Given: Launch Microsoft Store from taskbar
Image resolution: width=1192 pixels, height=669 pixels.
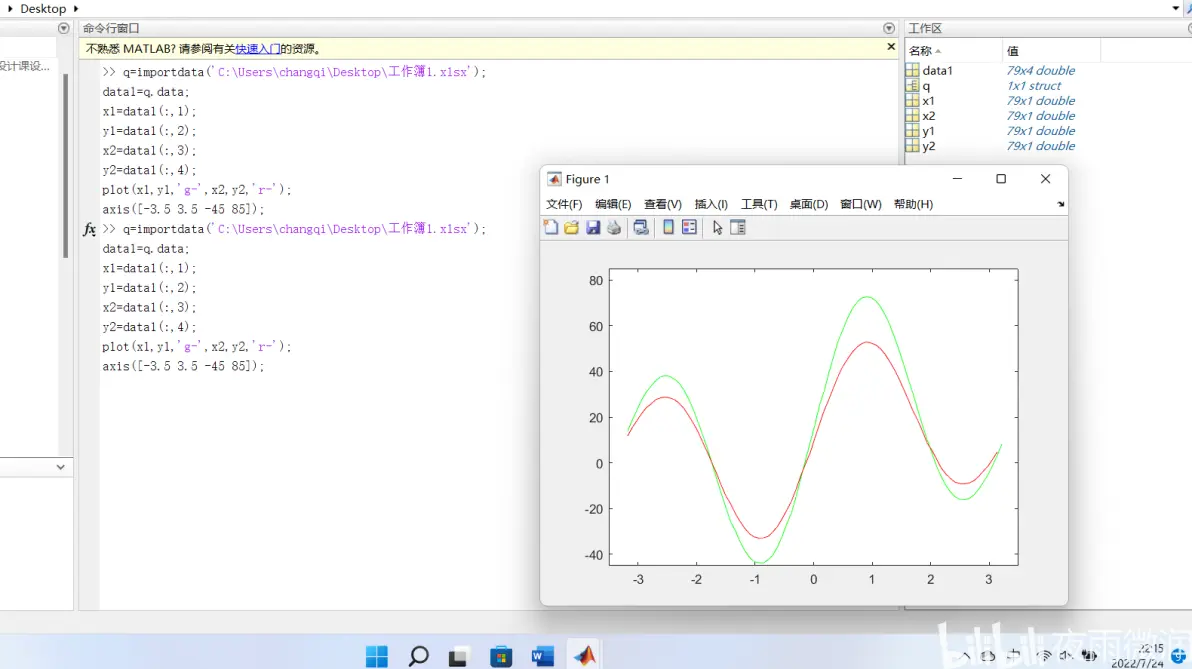Looking at the screenshot, I should (501, 656).
